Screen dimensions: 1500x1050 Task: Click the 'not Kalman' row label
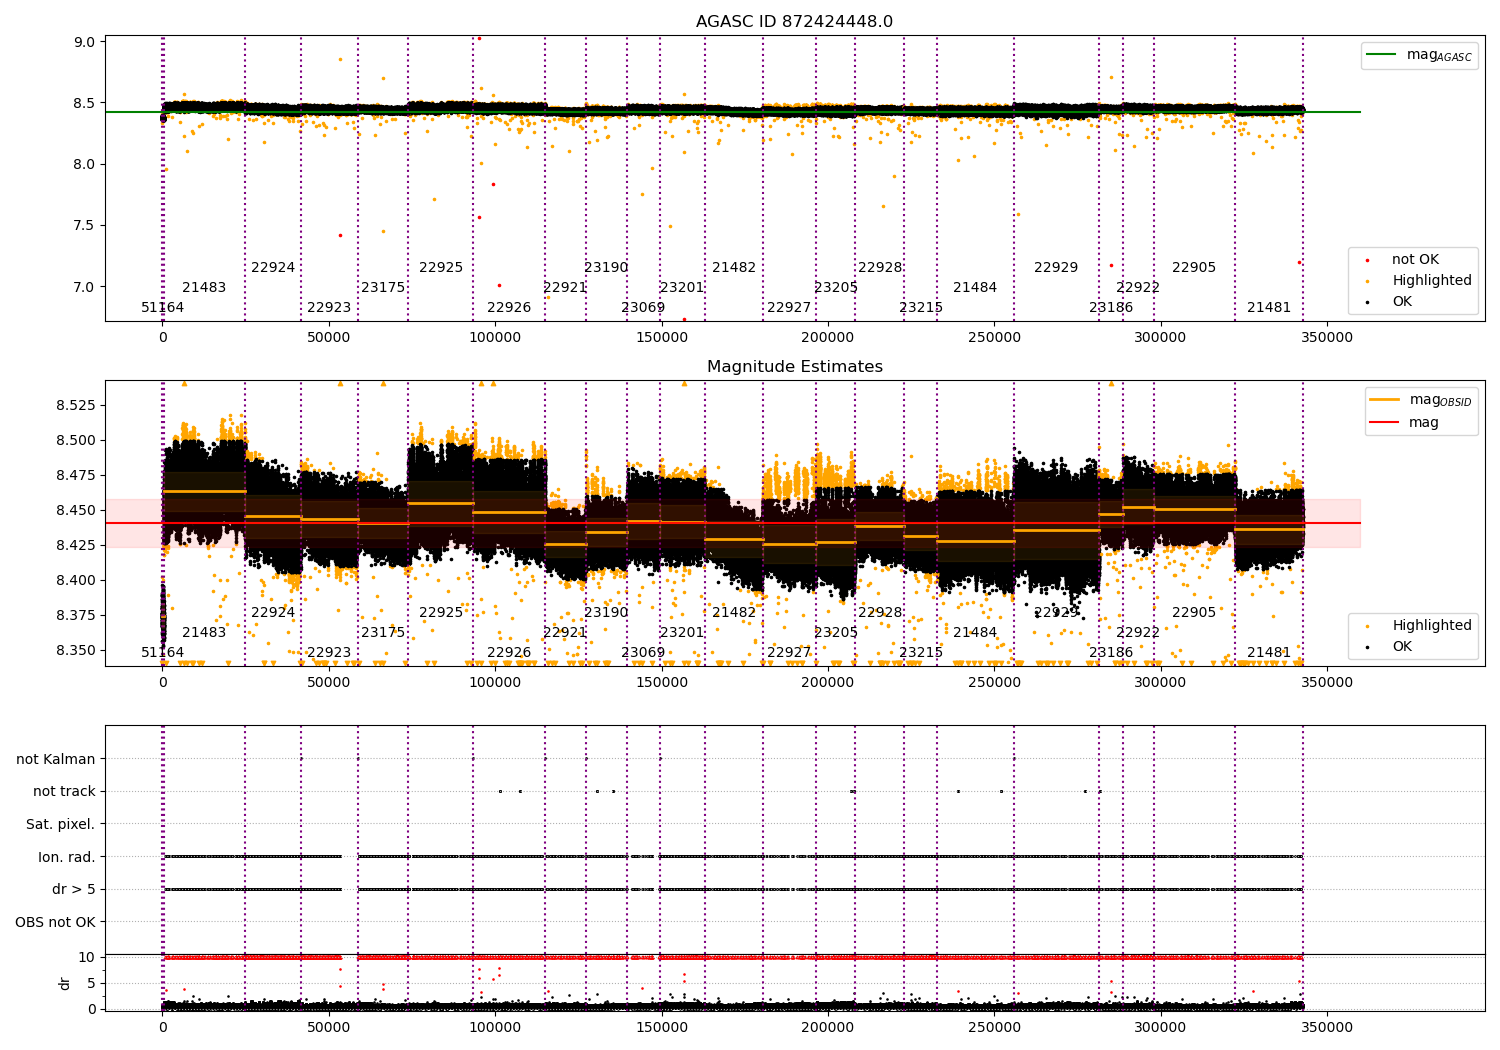pos(56,759)
